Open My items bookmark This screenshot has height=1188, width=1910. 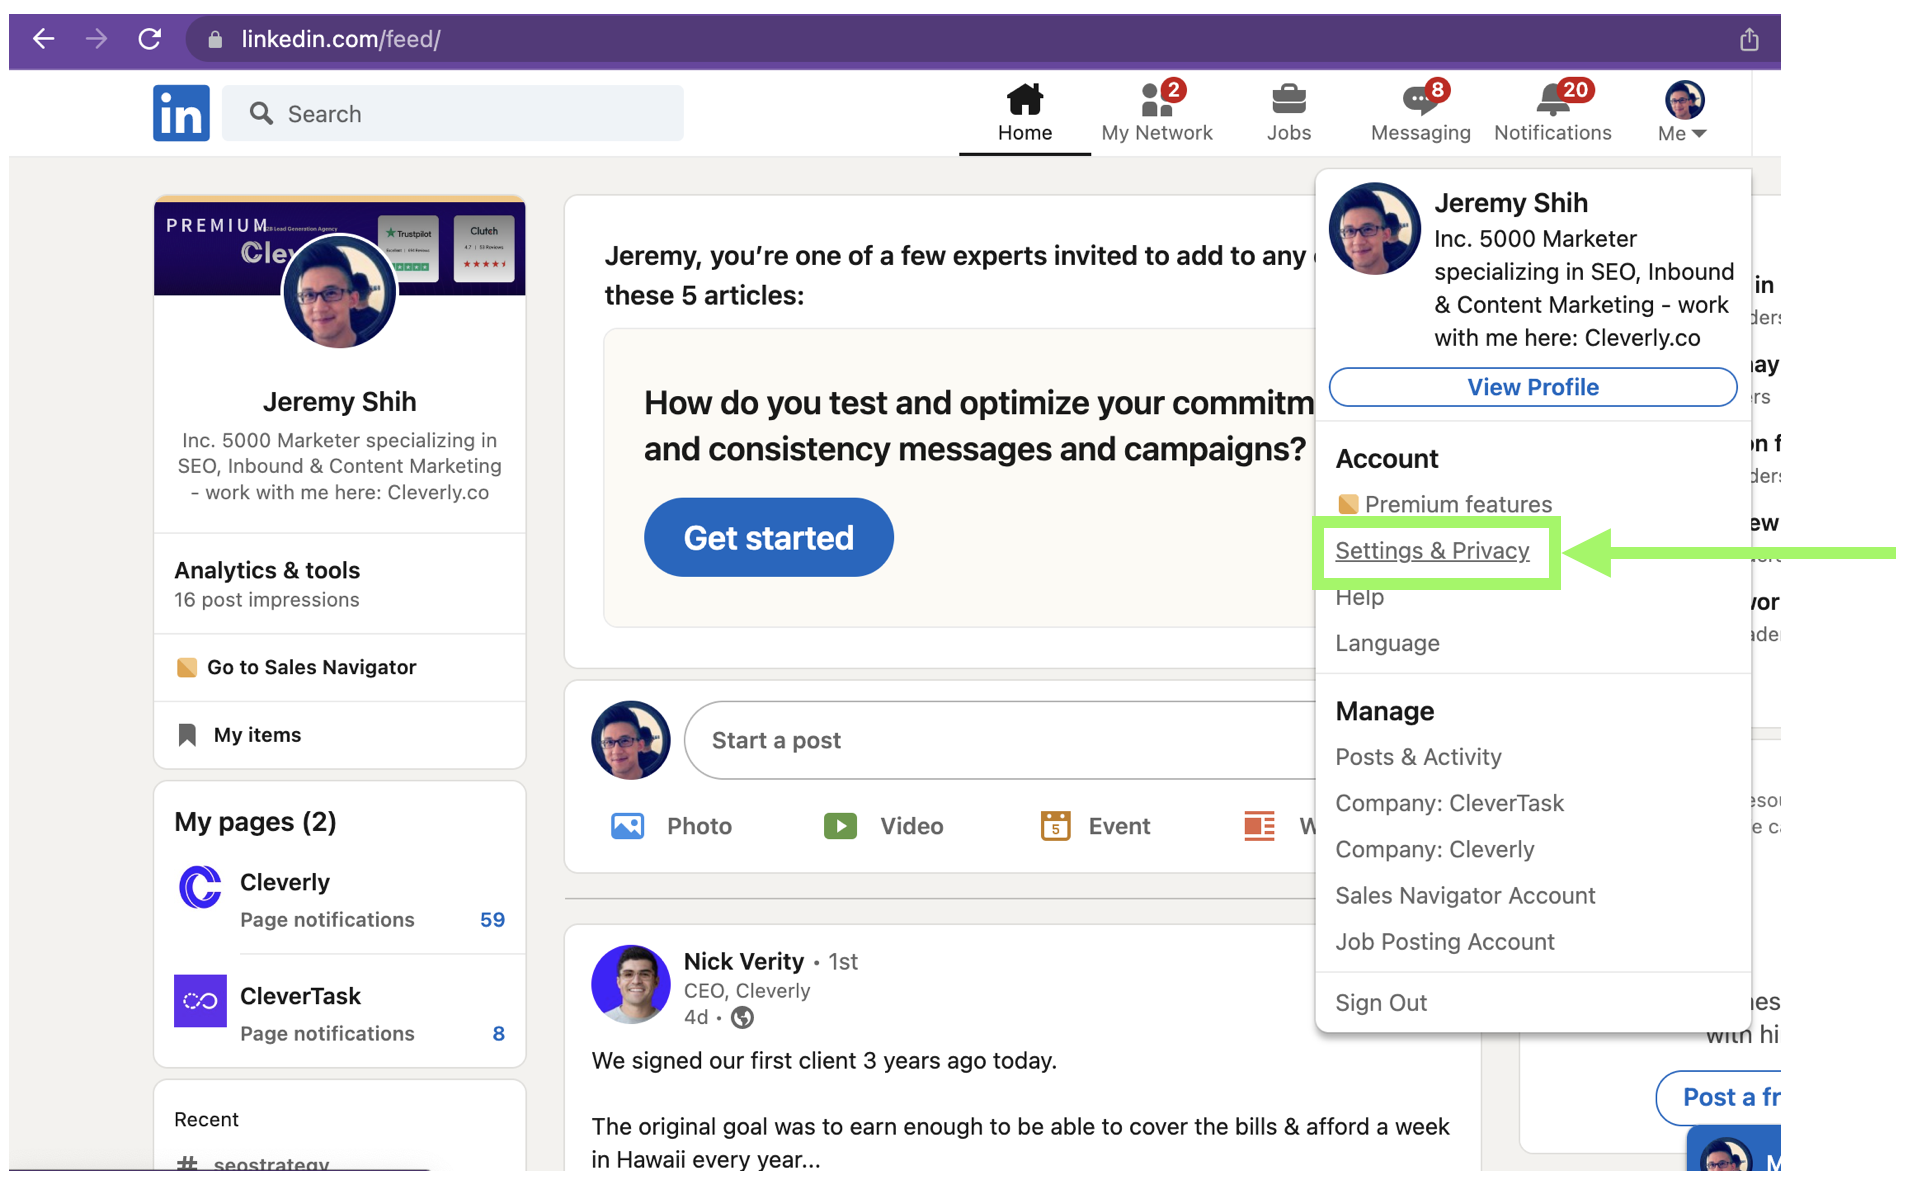[x=255, y=734]
